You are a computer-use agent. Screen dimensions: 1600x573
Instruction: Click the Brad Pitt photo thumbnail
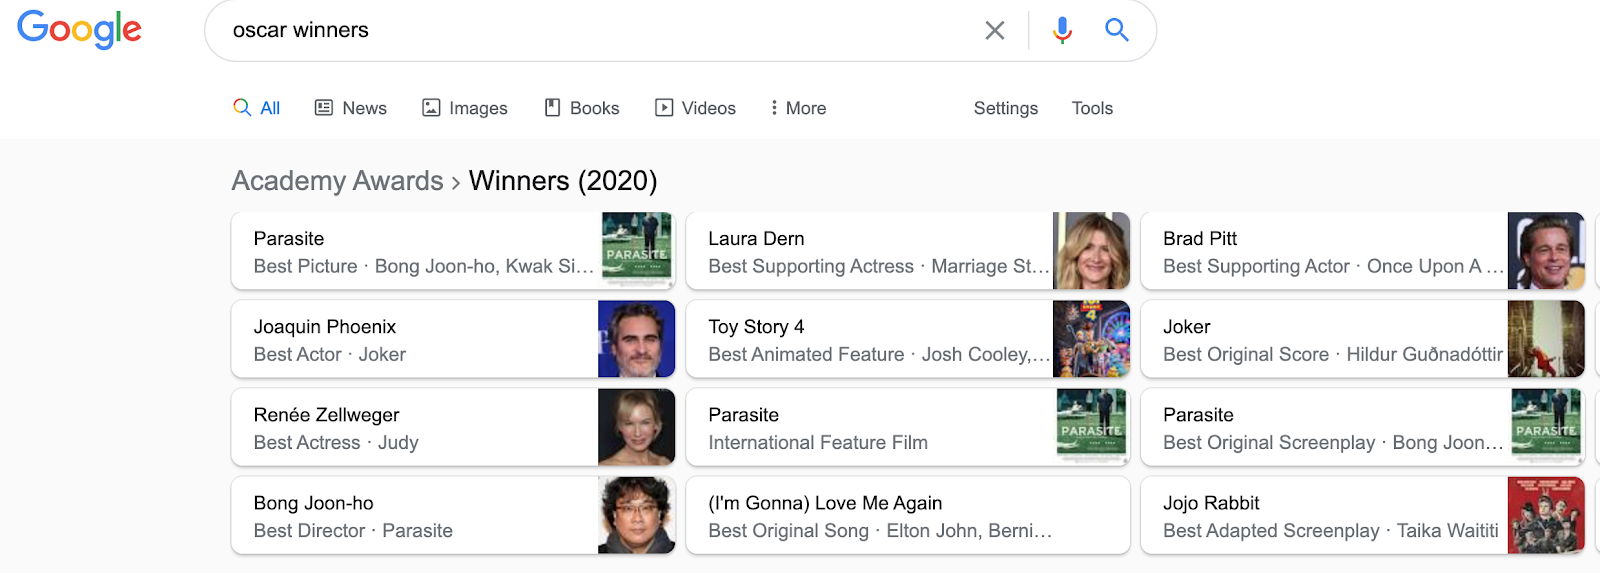pos(1546,251)
